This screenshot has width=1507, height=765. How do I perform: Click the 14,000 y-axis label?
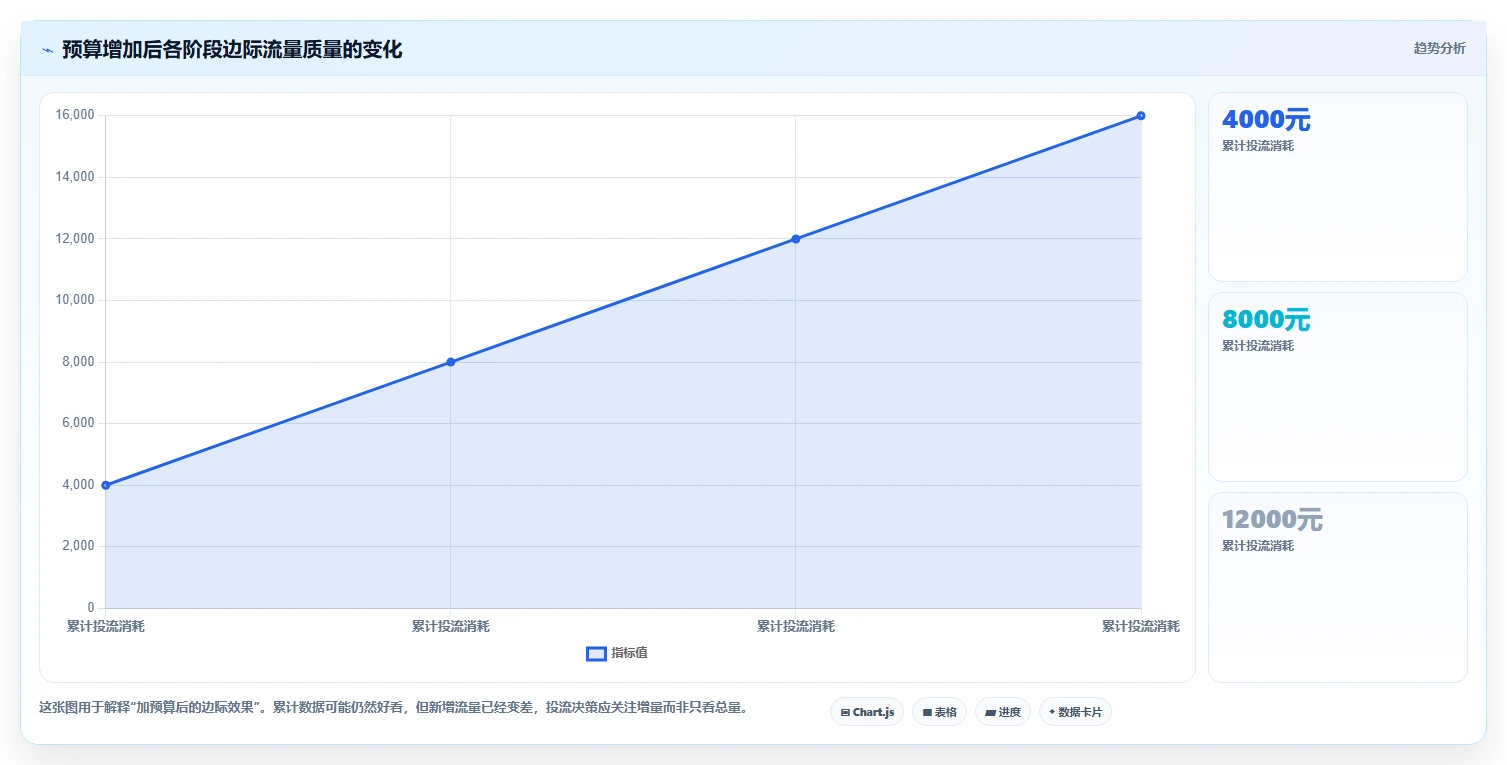[x=75, y=177]
